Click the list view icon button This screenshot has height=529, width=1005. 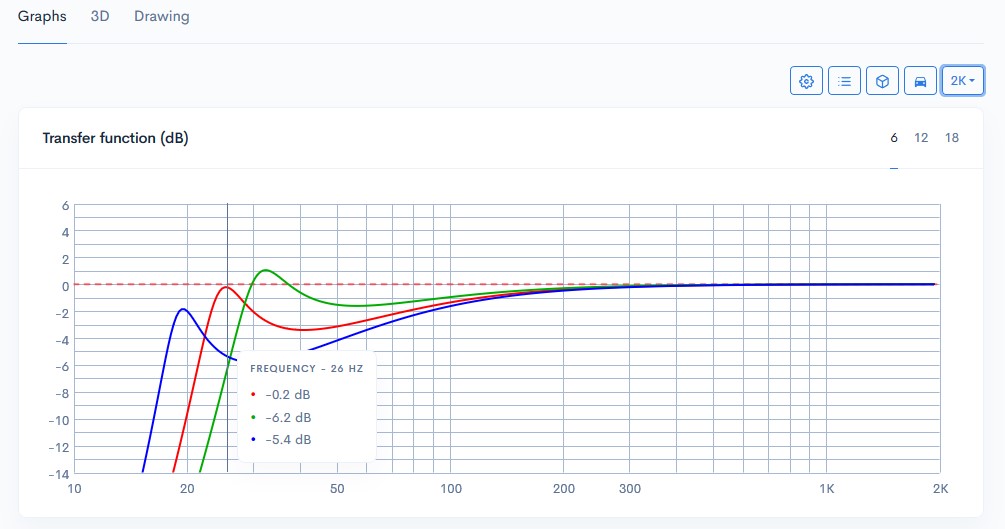(844, 81)
